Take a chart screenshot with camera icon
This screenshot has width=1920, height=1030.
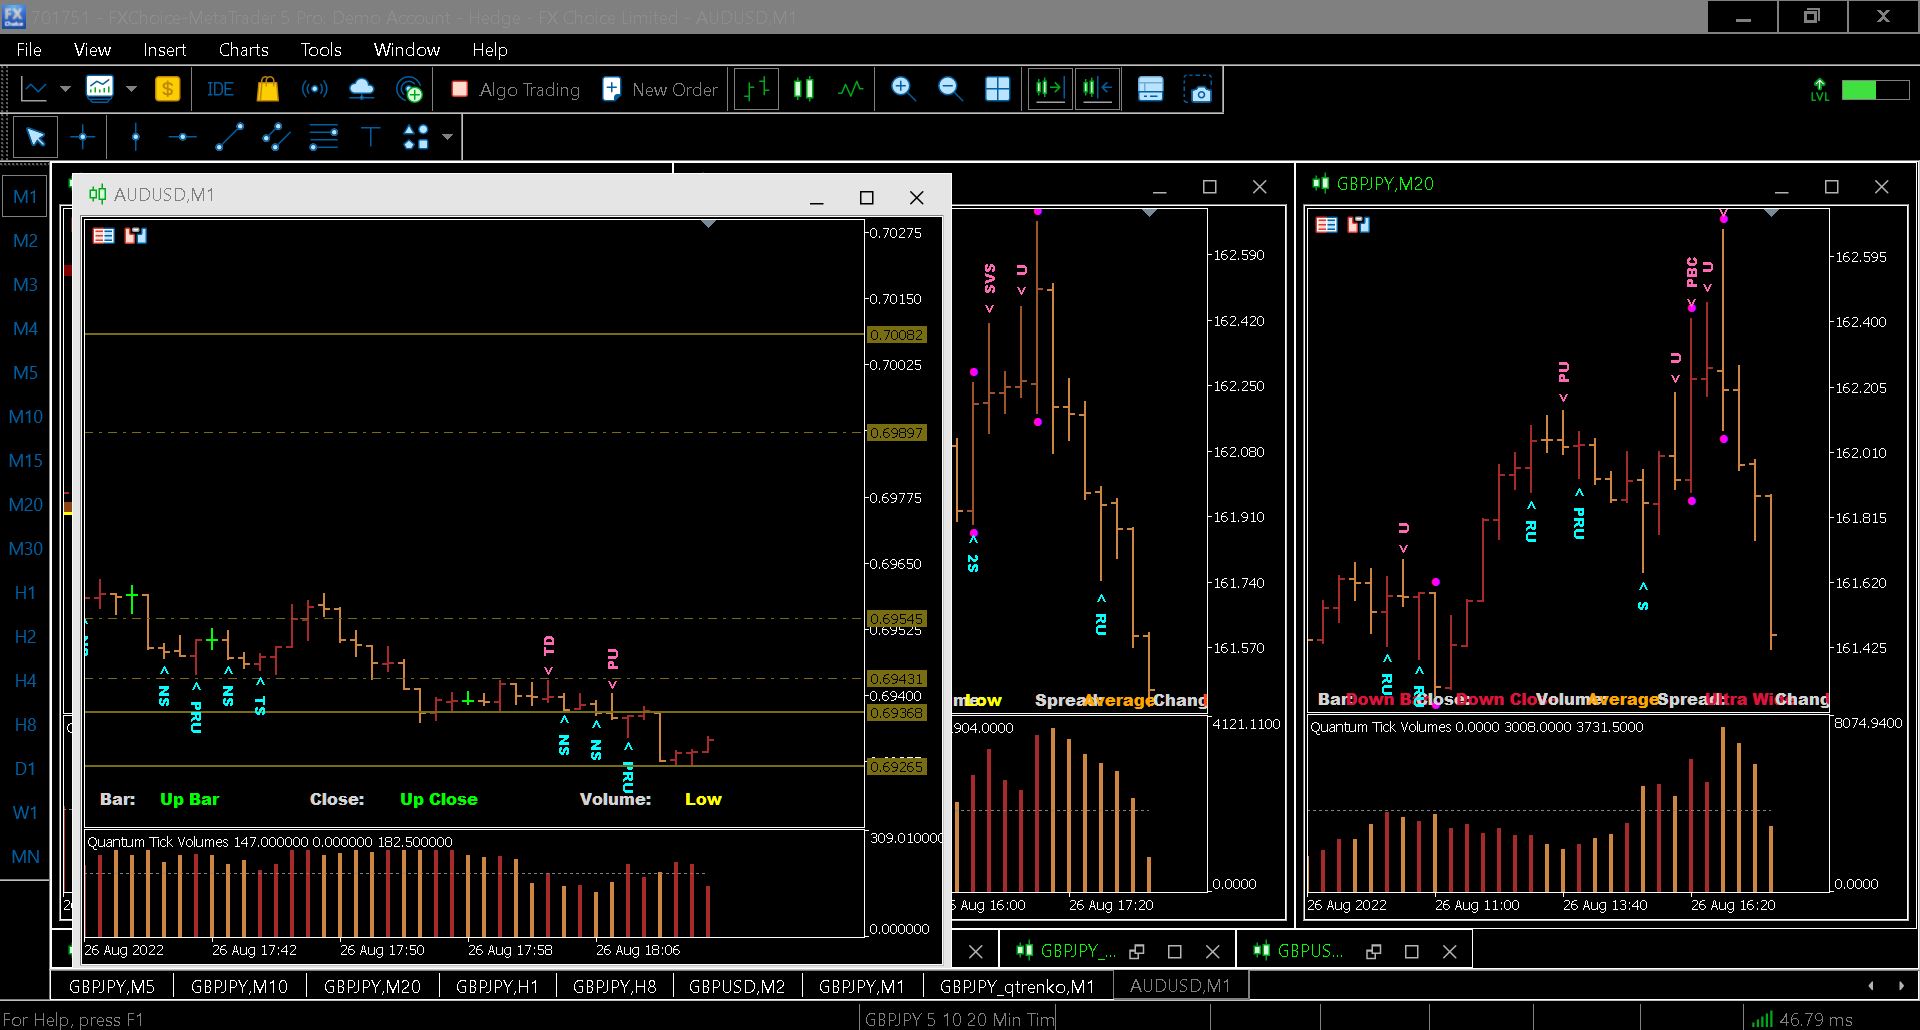click(1197, 89)
